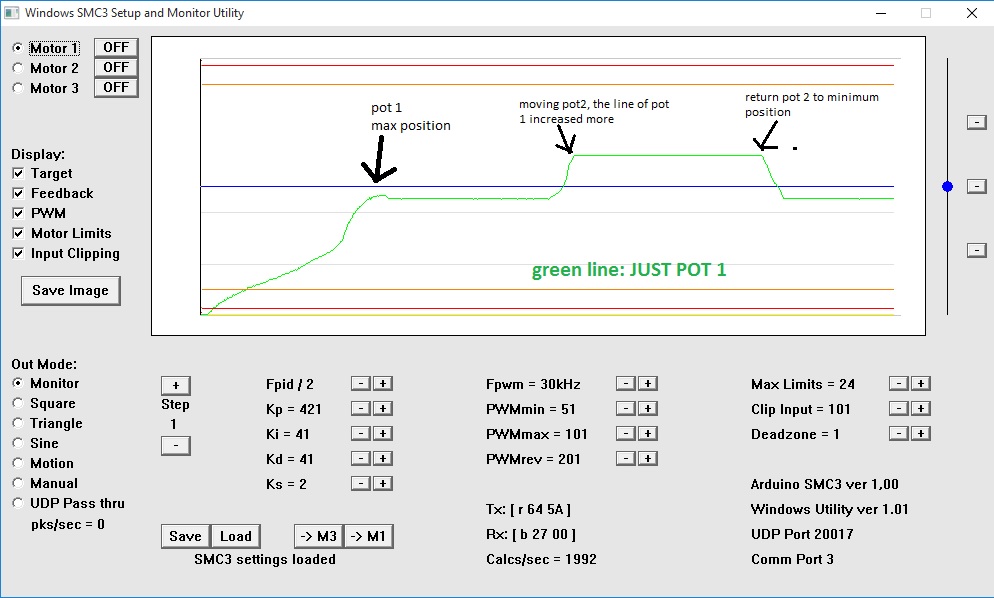Select the Motor 1 radio button

tap(18, 48)
